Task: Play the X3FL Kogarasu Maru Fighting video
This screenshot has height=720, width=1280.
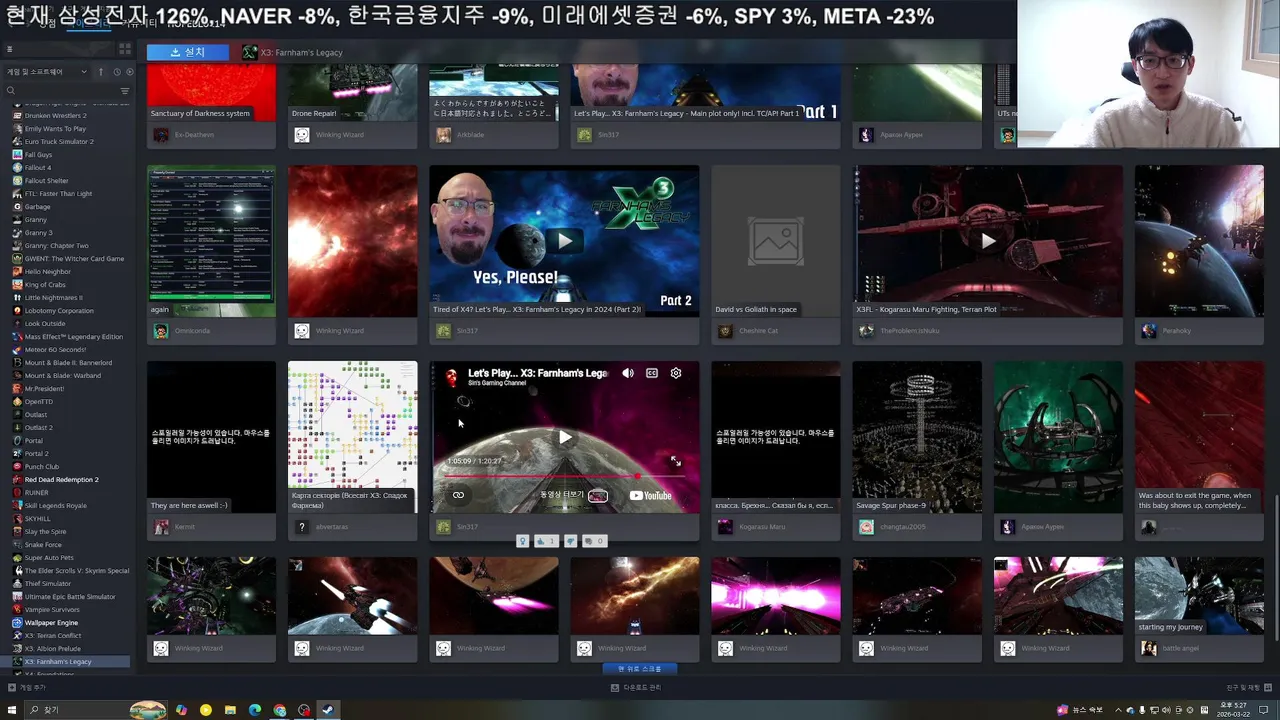Action: point(988,241)
